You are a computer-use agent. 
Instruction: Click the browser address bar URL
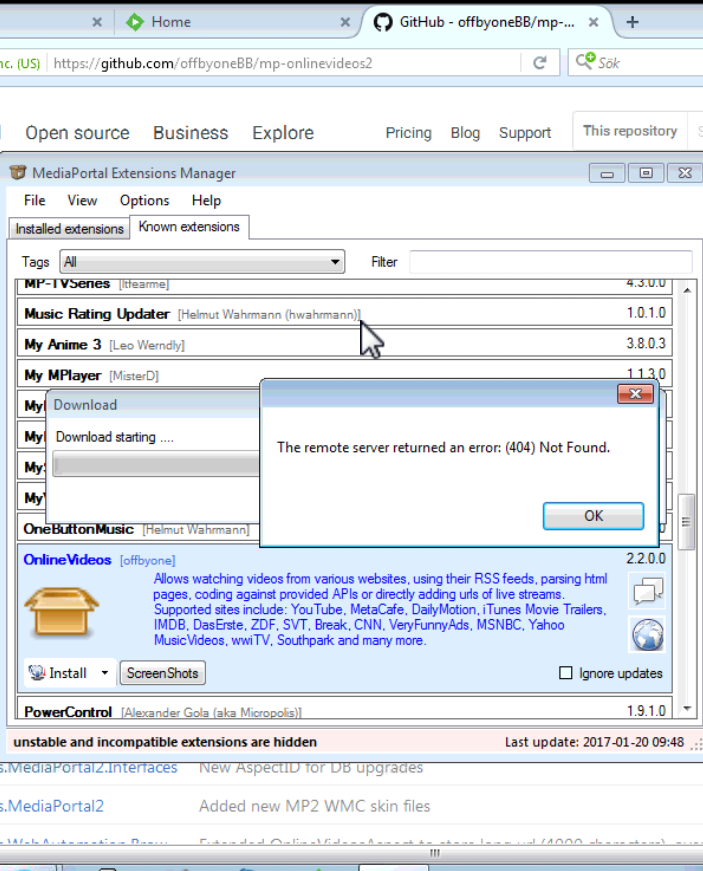pos(213,63)
